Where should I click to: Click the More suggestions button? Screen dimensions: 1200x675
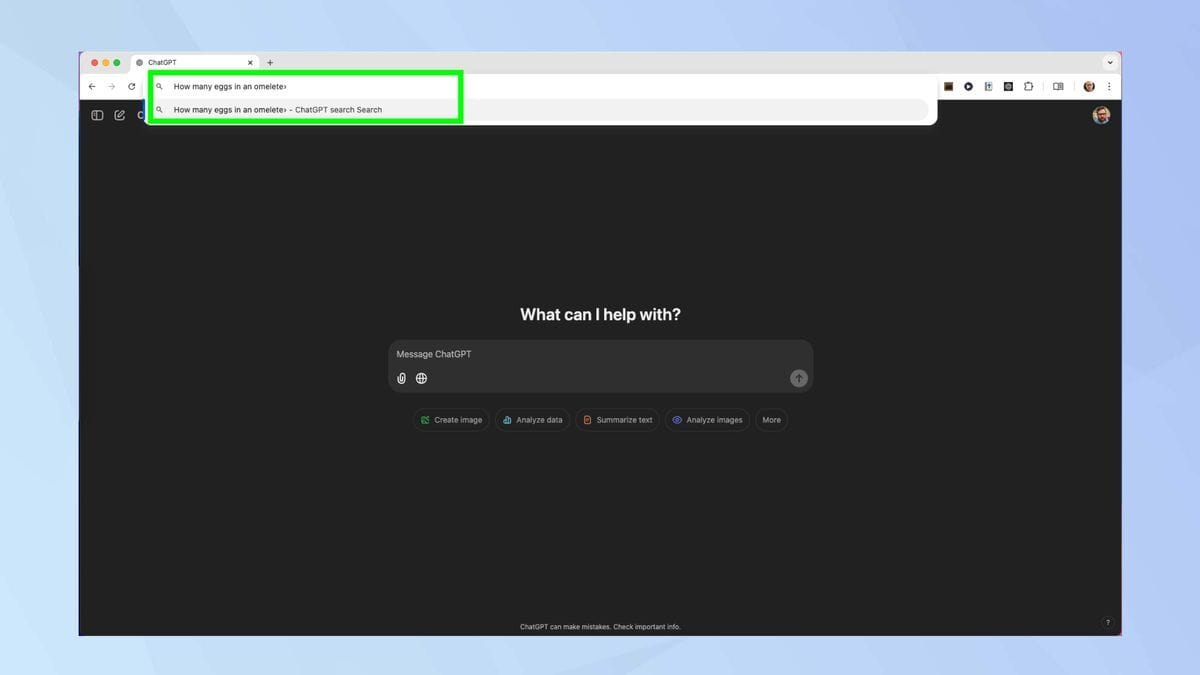(771, 420)
